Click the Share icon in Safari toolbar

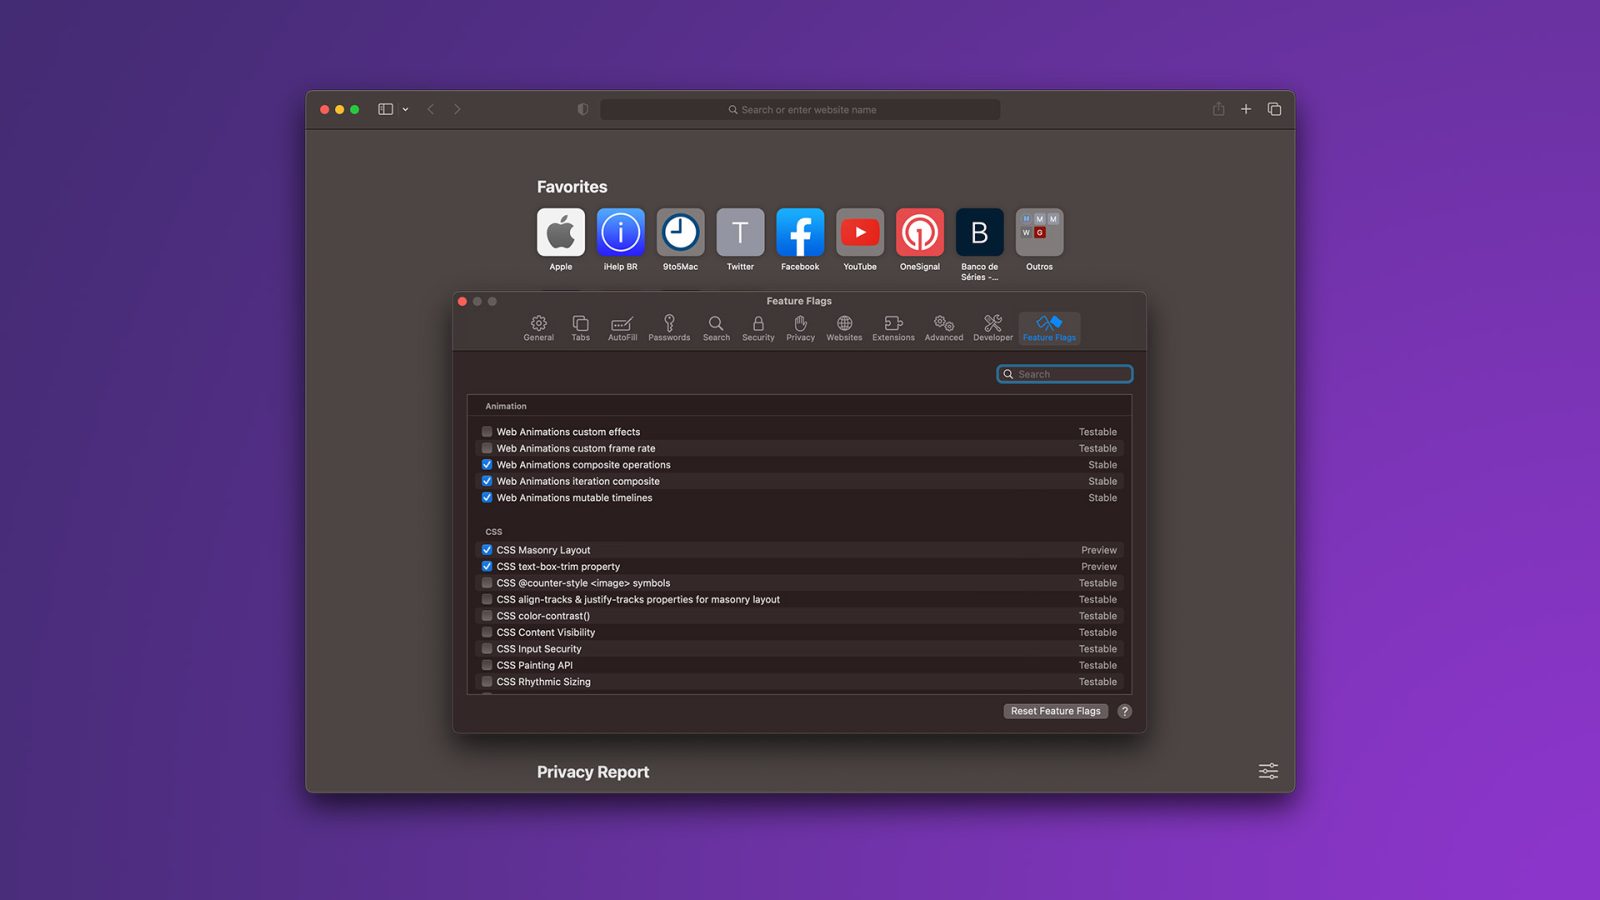pos(1218,109)
